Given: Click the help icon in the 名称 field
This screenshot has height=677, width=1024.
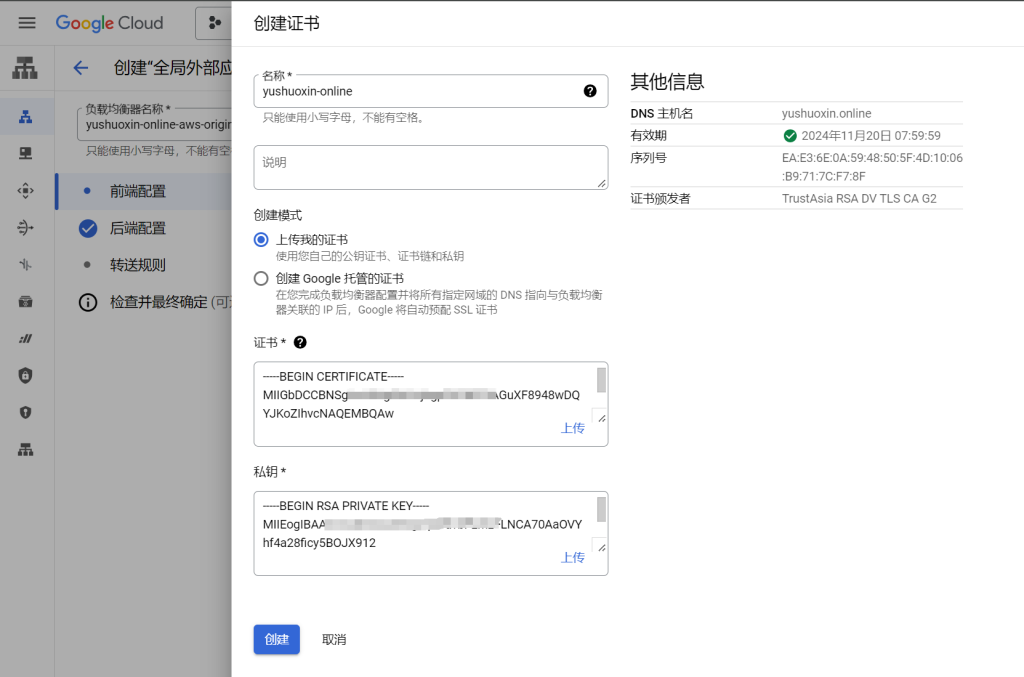Looking at the screenshot, I should coord(590,91).
